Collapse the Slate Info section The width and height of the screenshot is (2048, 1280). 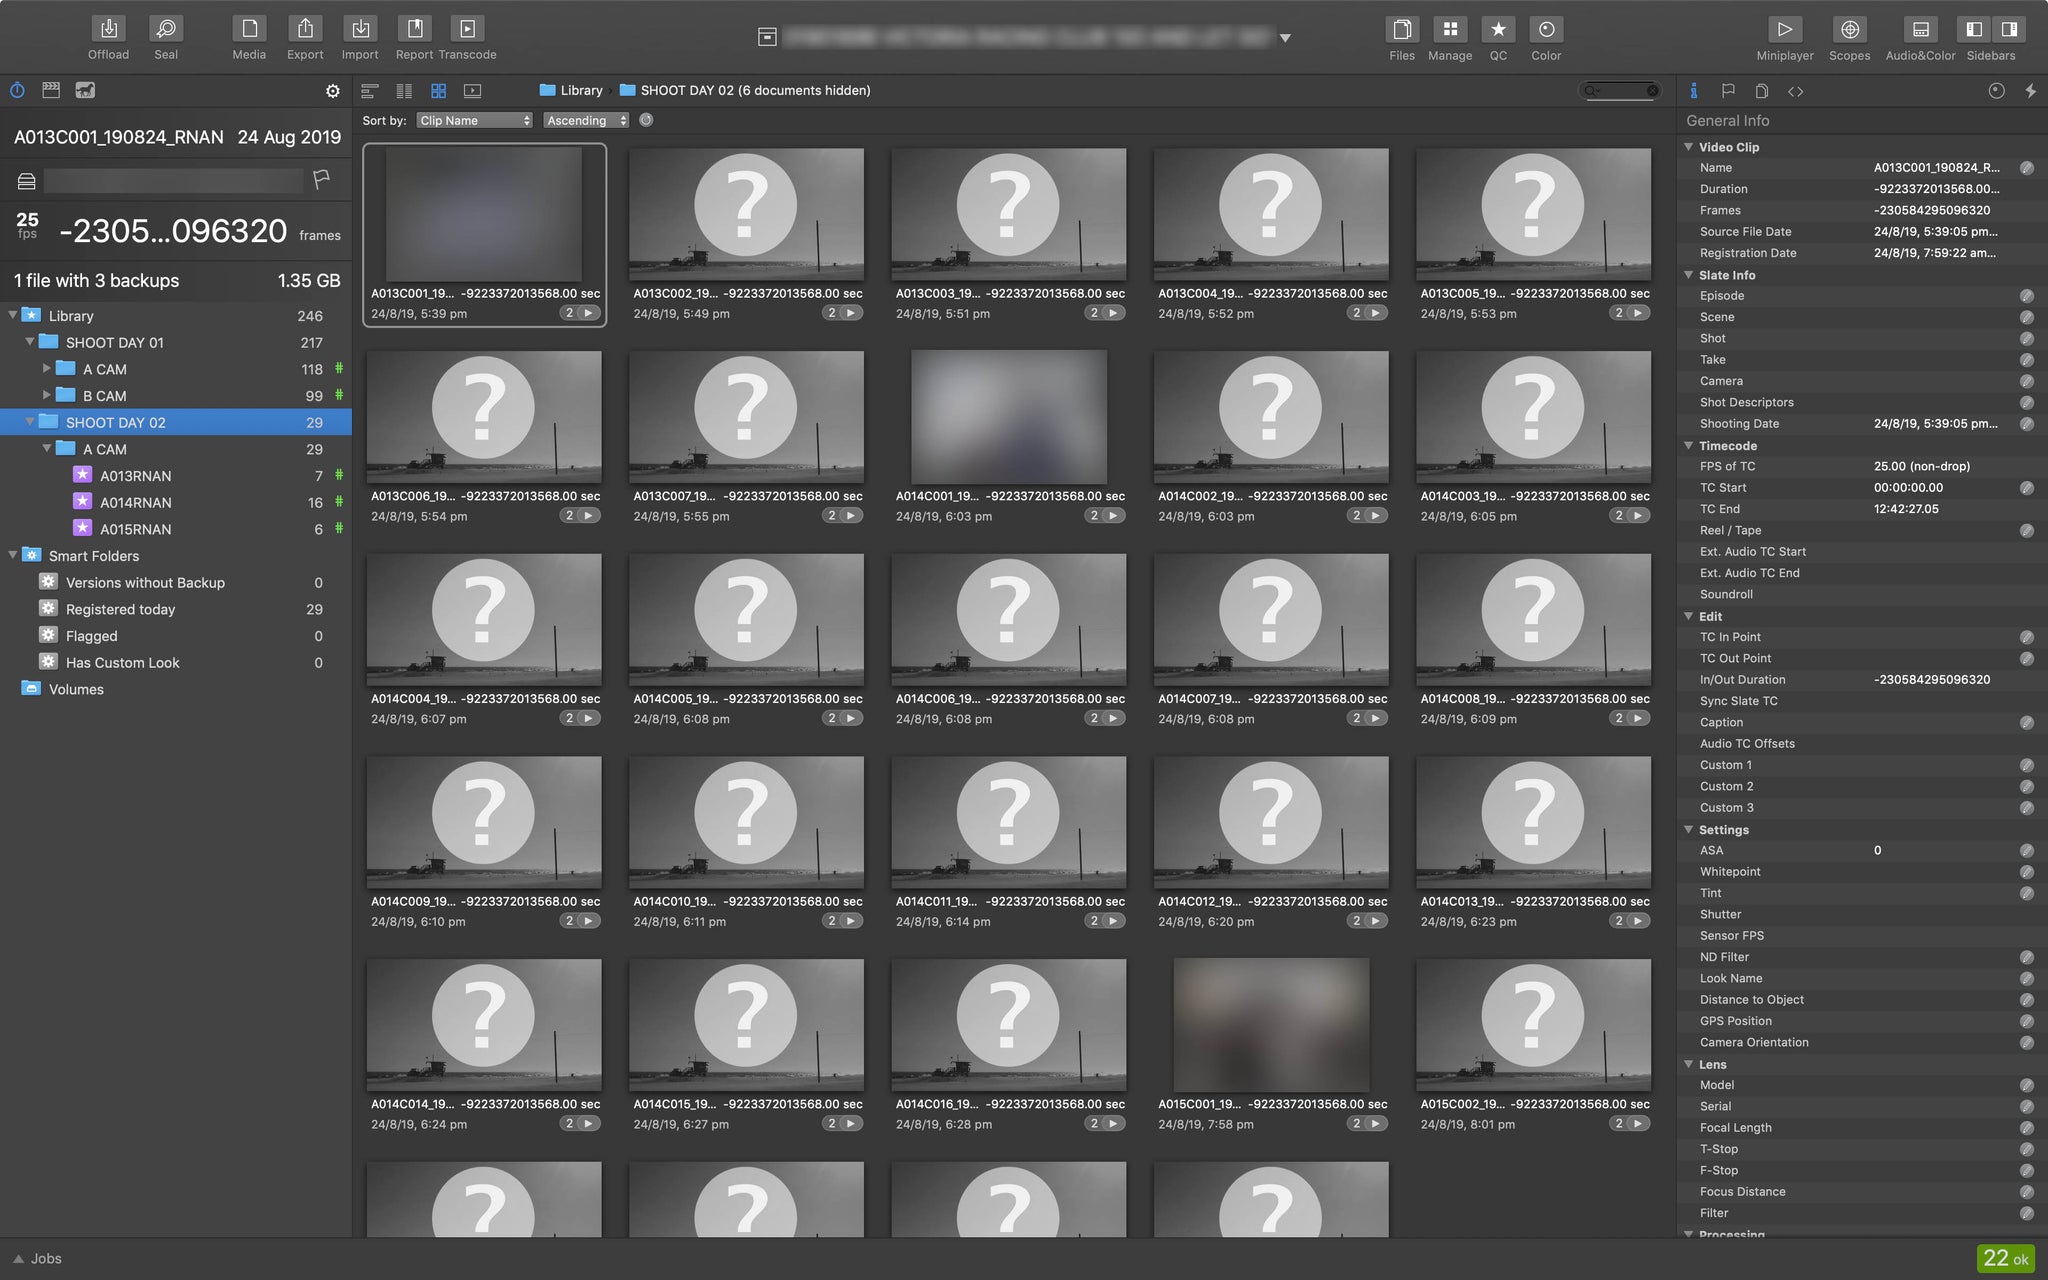pos(1689,275)
